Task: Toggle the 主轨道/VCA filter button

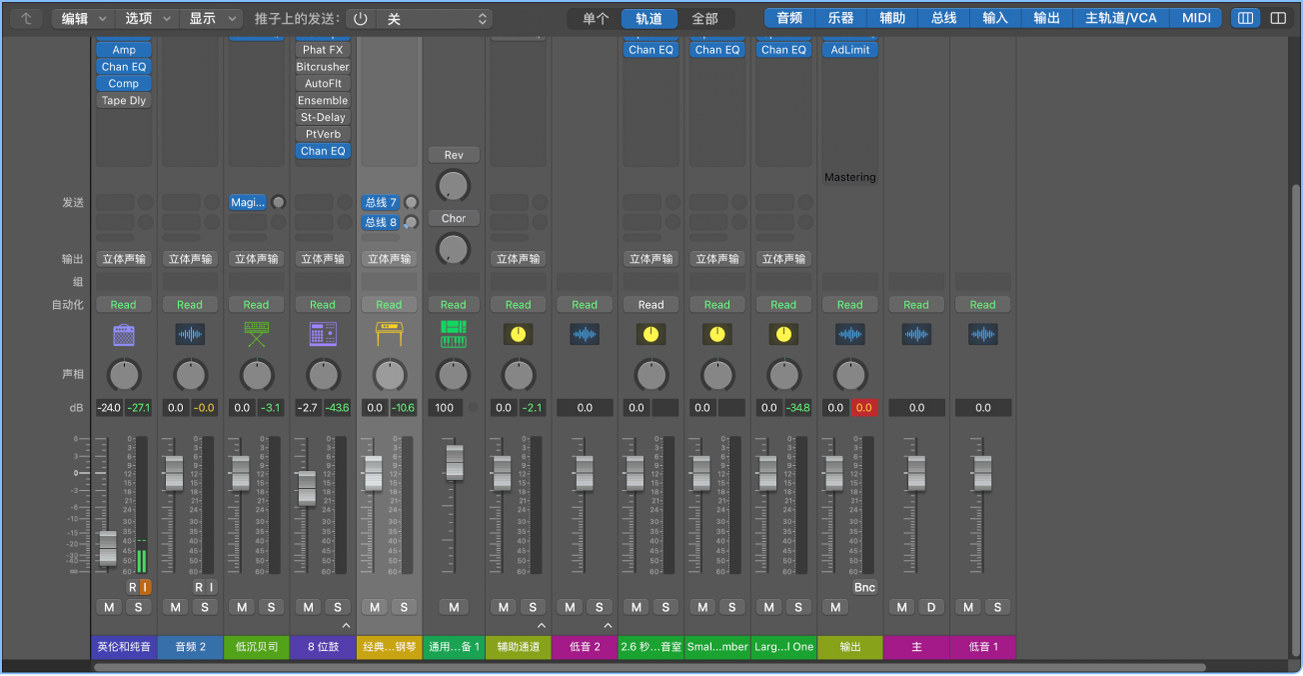Action: click(1120, 18)
